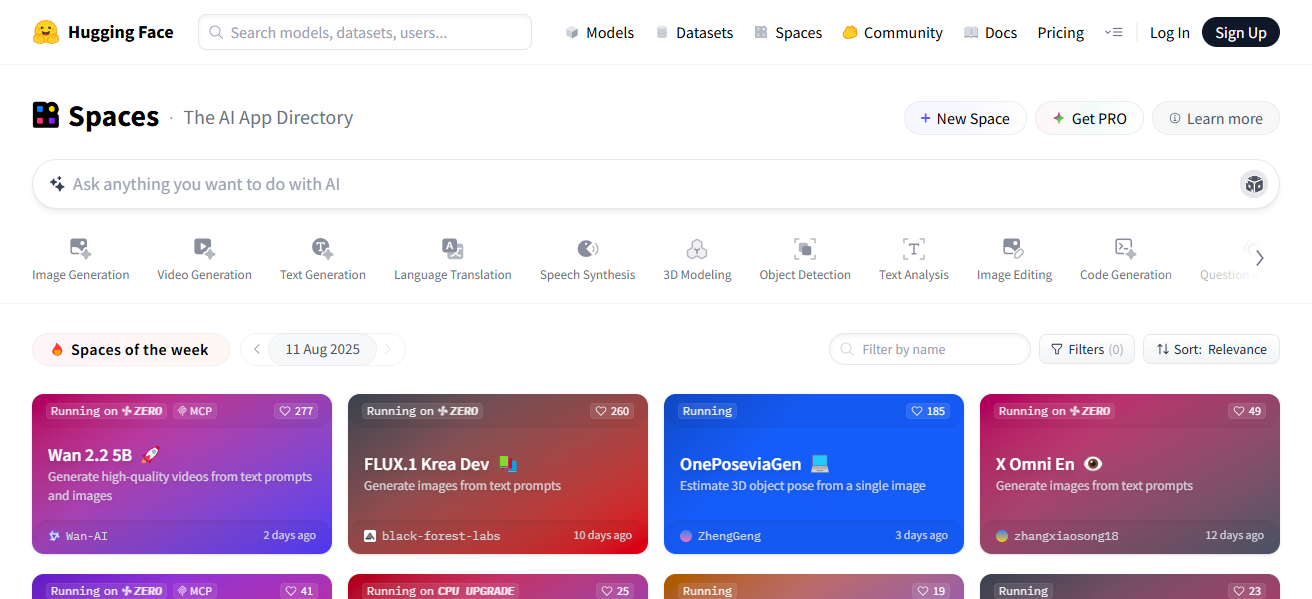The image size is (1312, 599).
Task: Click the Running on ZERO badge on FLUX.1
Action: click(422, 411)
